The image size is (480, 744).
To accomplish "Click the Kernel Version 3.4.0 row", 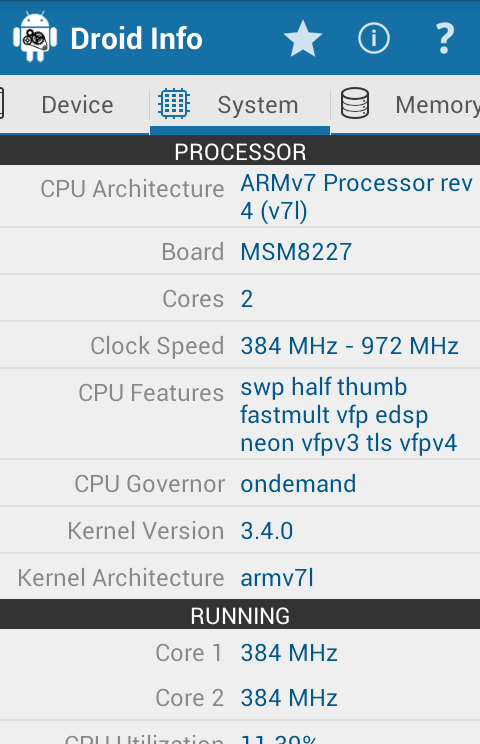I will tap(240, 530).
